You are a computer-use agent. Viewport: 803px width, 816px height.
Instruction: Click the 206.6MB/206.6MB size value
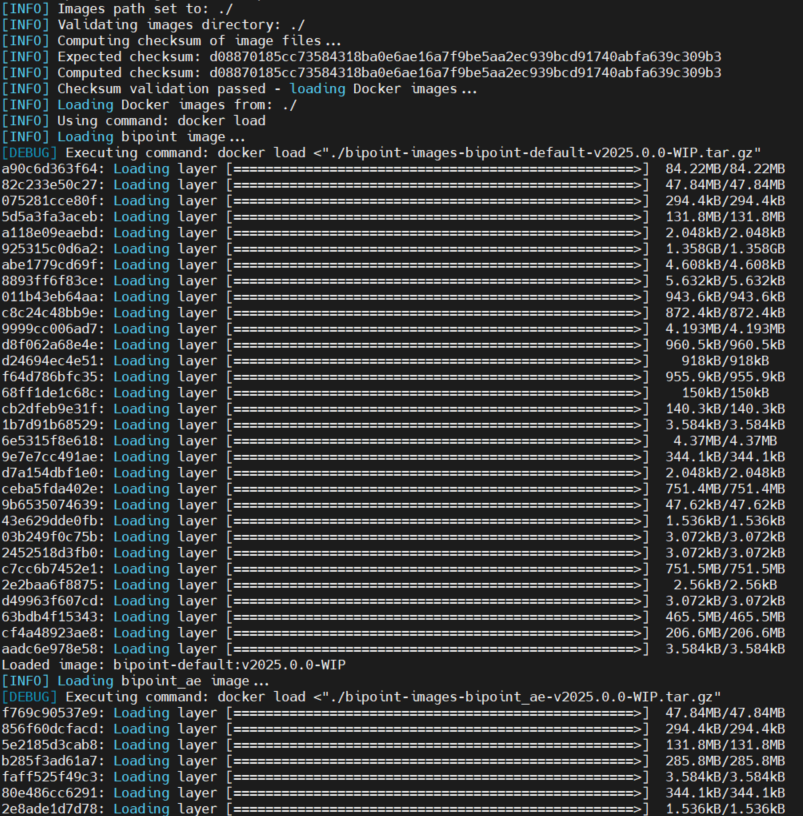(725, 633)
